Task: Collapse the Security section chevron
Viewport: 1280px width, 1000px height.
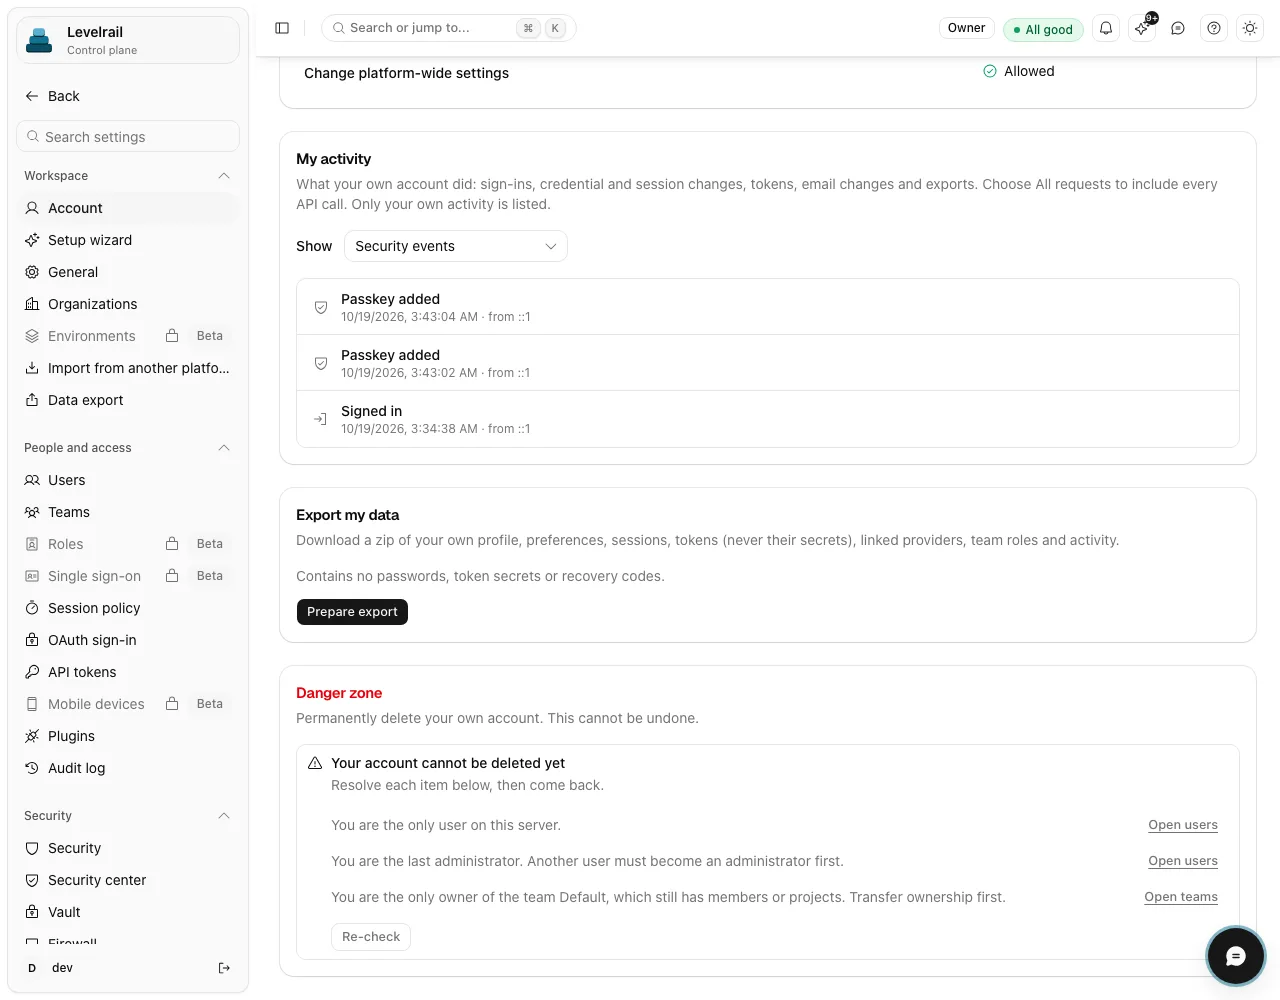Action: pyautogui.click(x=224, y=816)
